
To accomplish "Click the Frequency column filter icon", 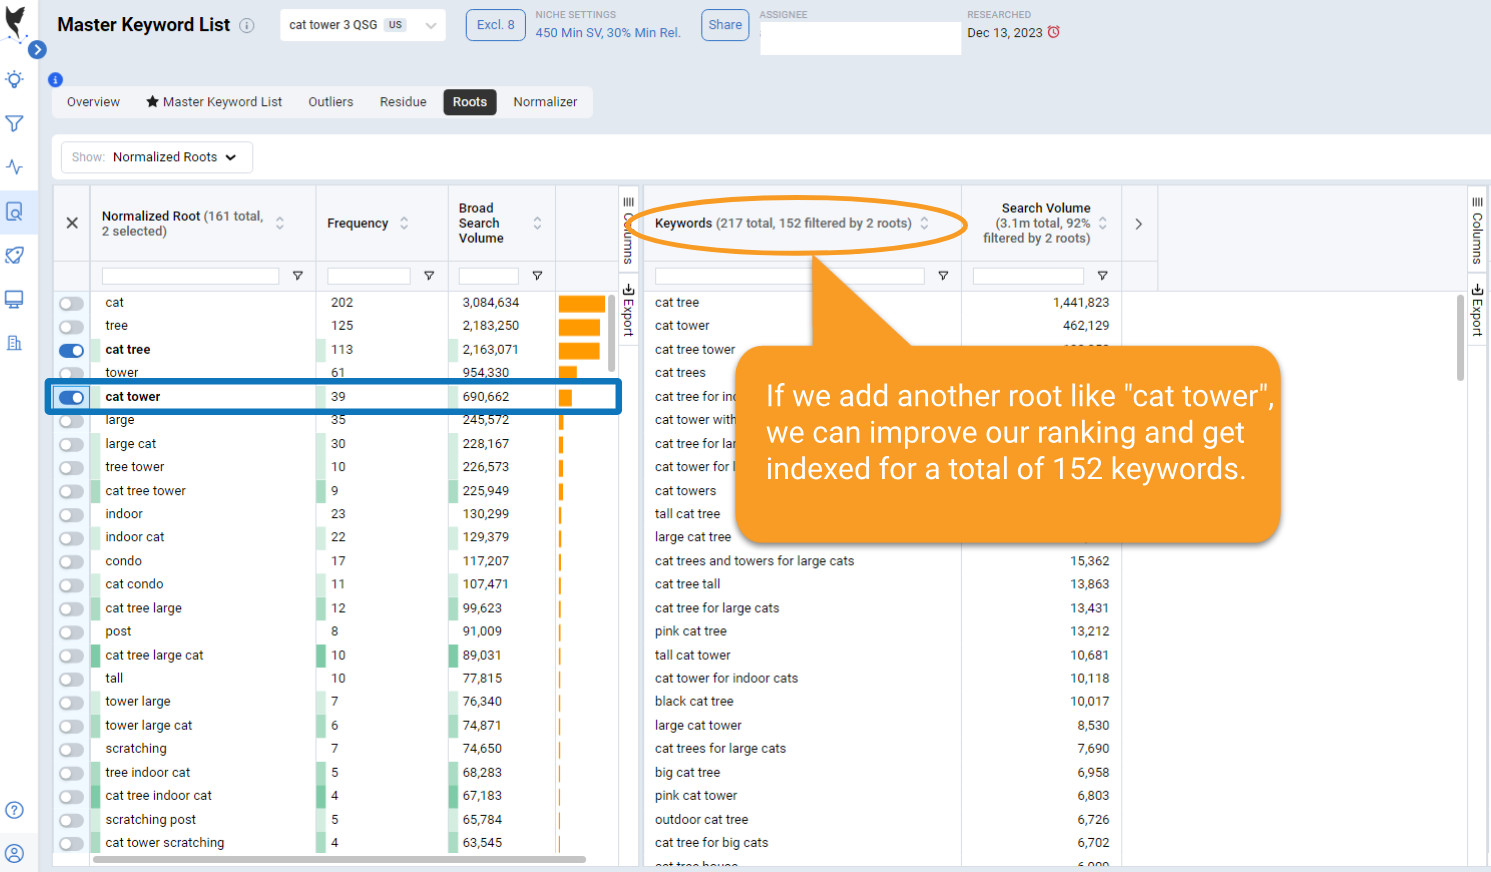I will [x=429, y=276].
